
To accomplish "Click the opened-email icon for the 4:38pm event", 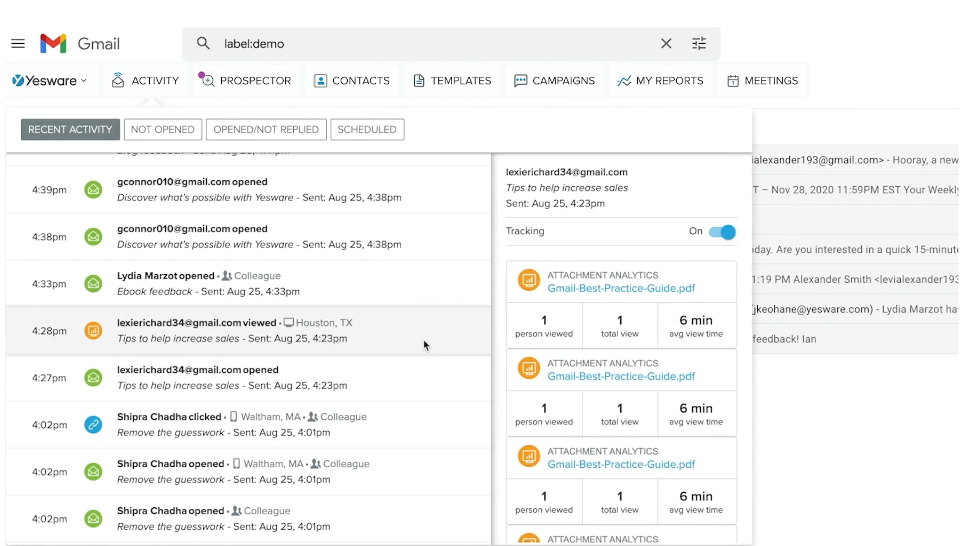I will [x=93, y=236].
